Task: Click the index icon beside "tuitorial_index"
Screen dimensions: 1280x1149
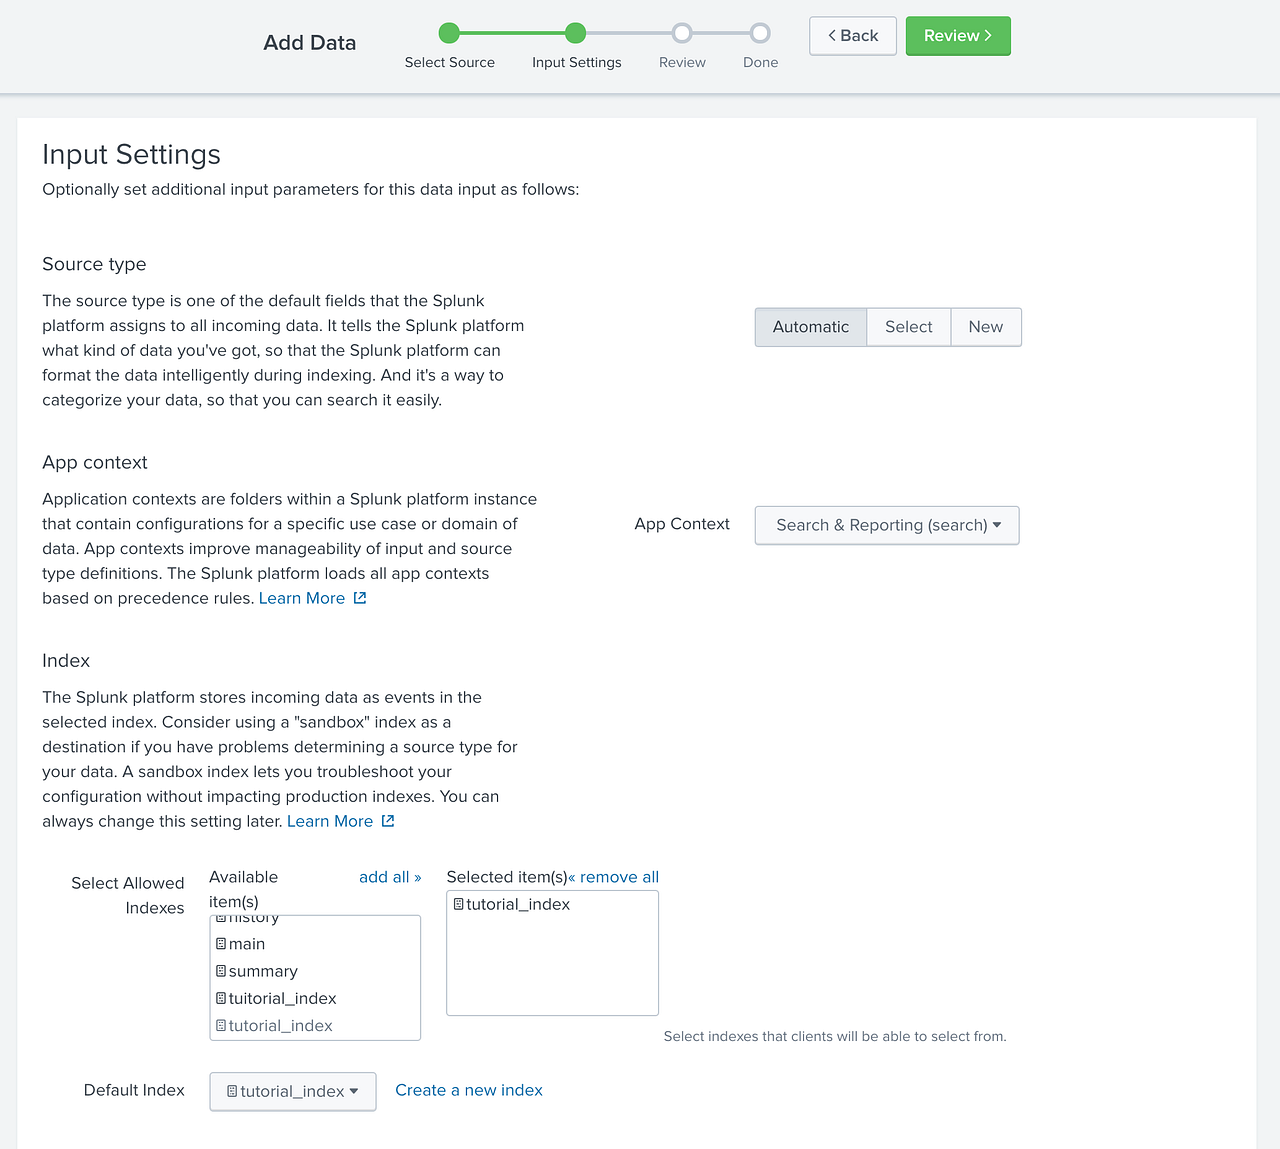Action: coord(221,998)
